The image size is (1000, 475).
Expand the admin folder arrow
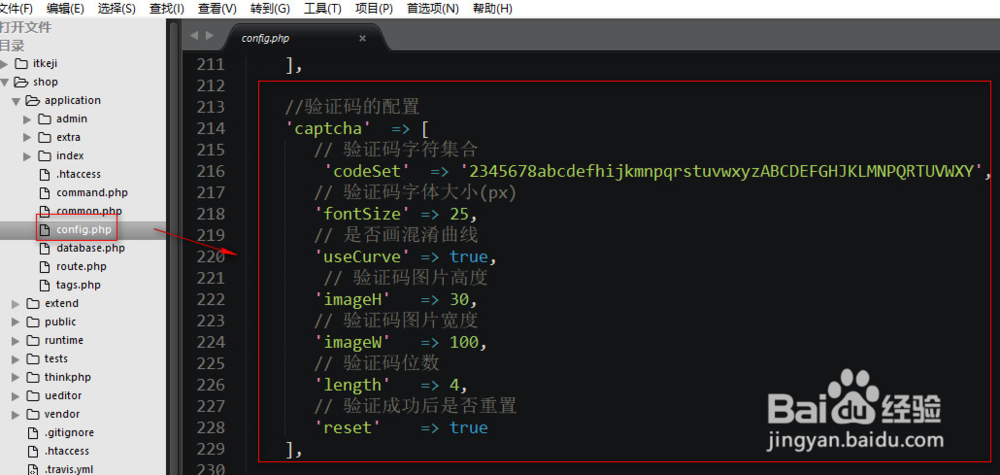(x=27, y=119)
